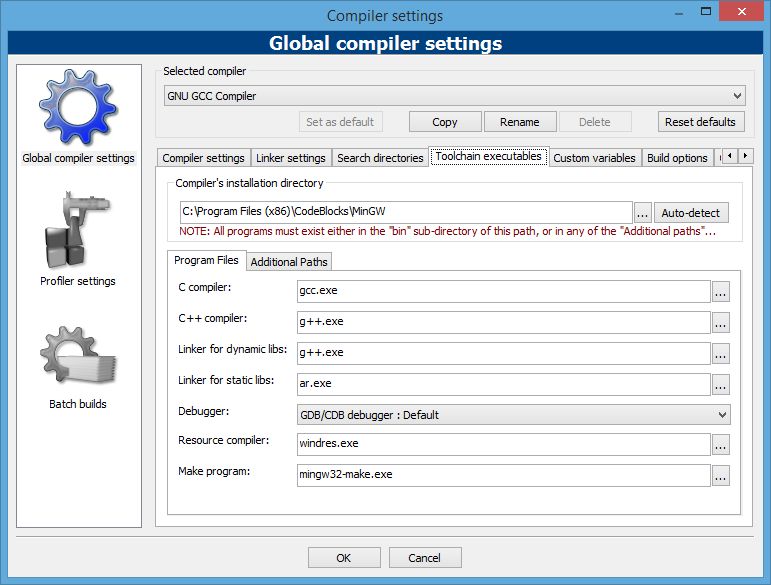Browse for the dynamic libs linker

pyautogui.click(x=720, y=353)
